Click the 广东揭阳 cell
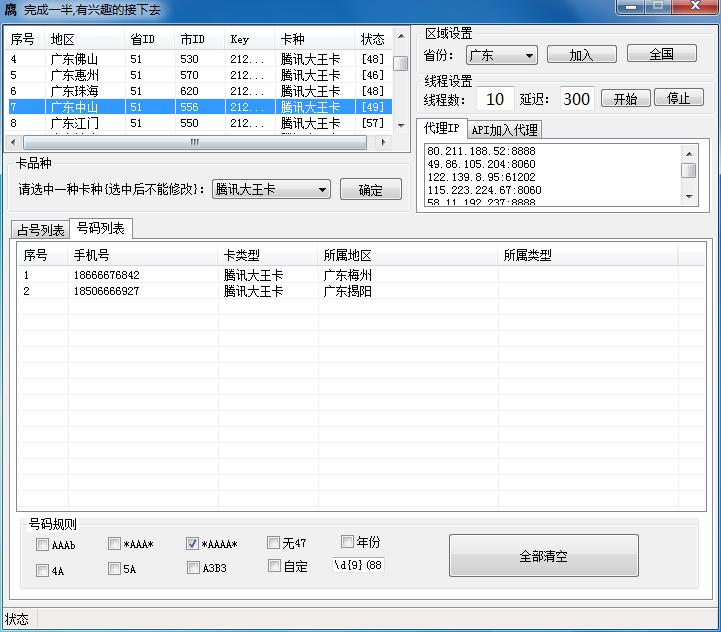Image resolution: width=721 pixels, height=632 pixels. (x=348, y=291)
